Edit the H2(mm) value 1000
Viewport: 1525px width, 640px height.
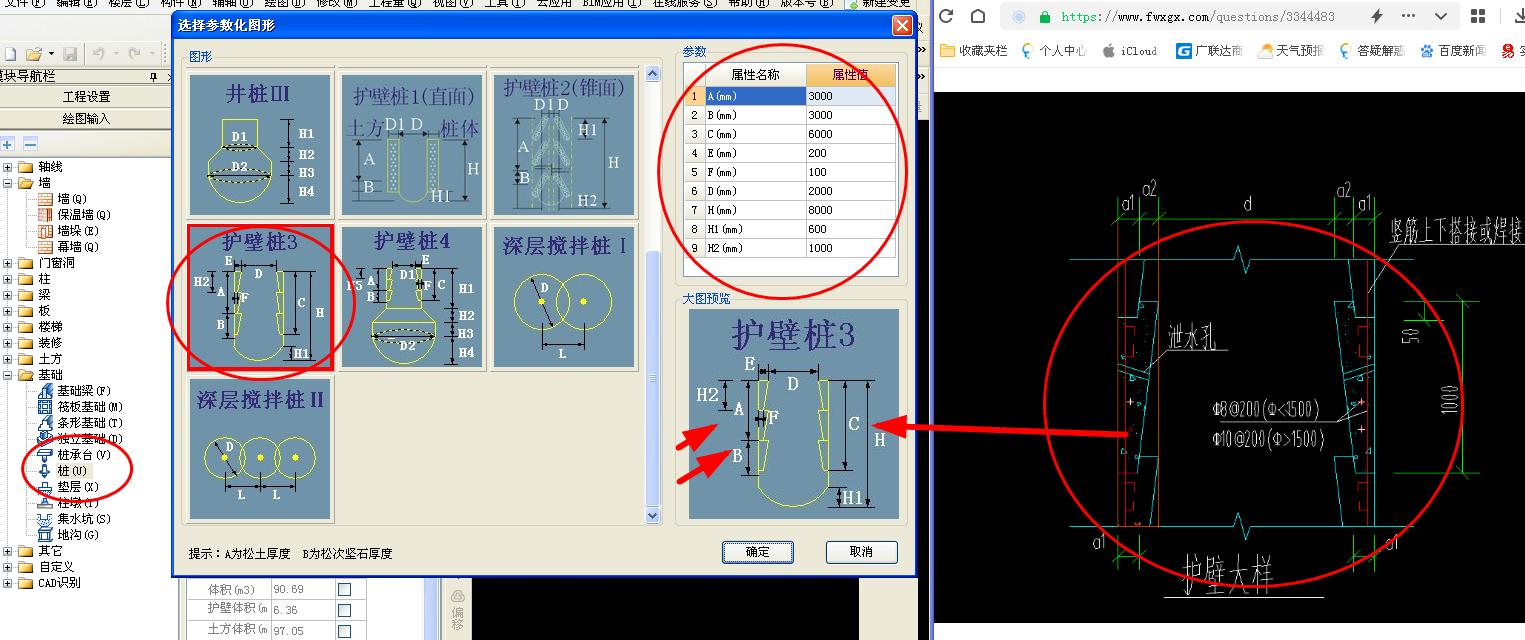pos(850,248)
